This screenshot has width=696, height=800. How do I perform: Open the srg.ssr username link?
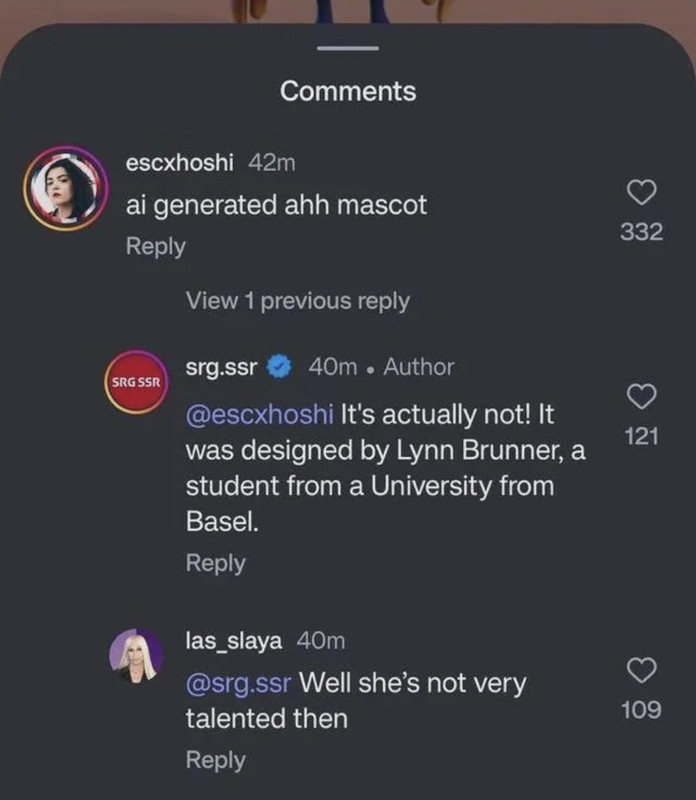coord(221,367)
